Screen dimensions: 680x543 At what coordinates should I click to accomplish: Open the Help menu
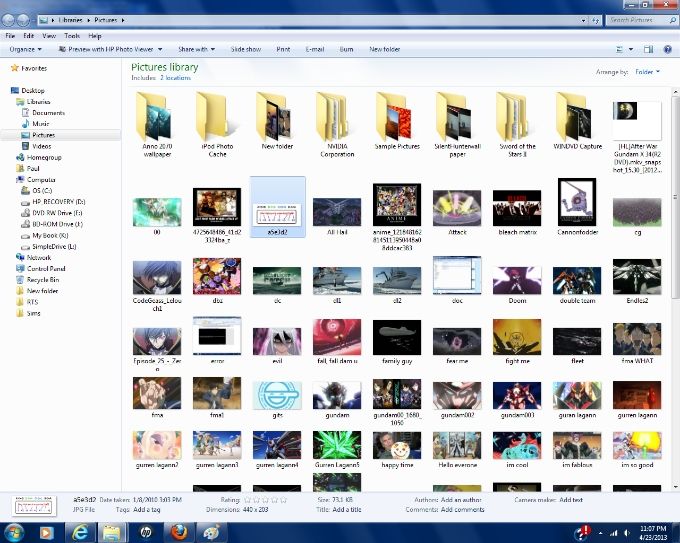95,36
